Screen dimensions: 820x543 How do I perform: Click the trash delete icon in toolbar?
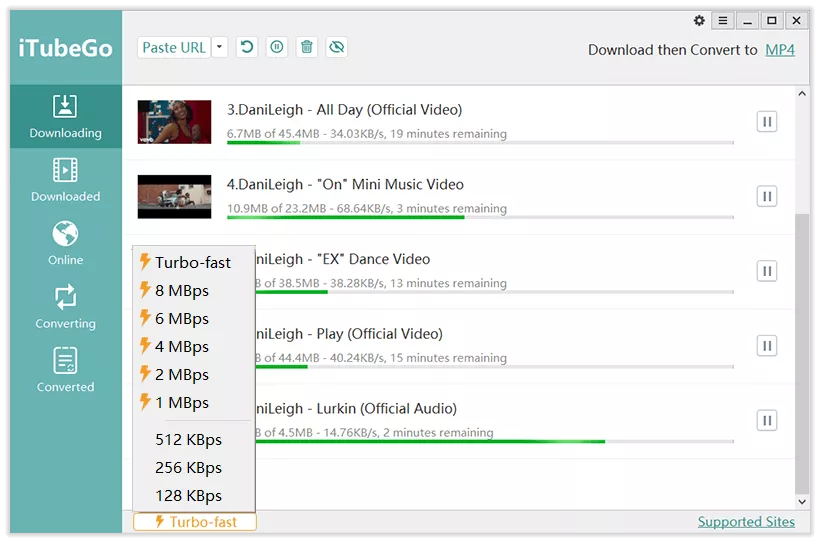[307, 47]
